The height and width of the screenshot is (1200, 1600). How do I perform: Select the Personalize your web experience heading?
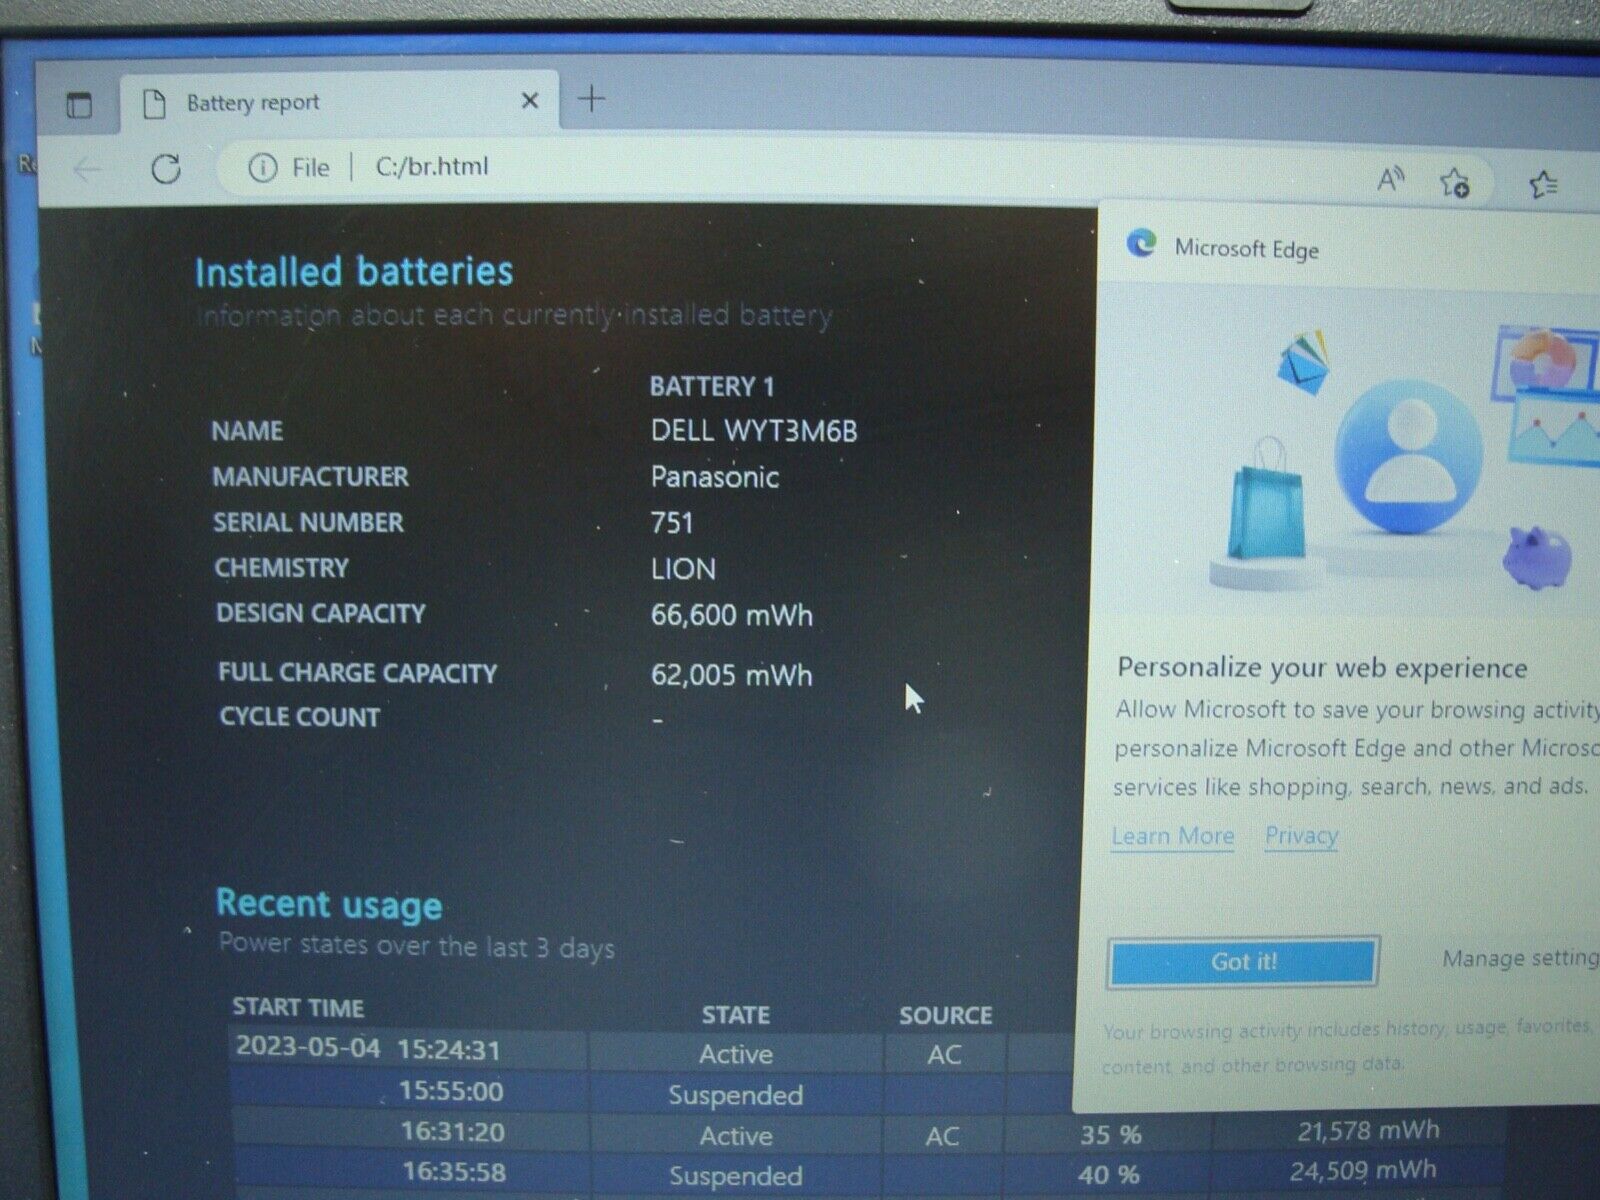[x=1322, y=668]
